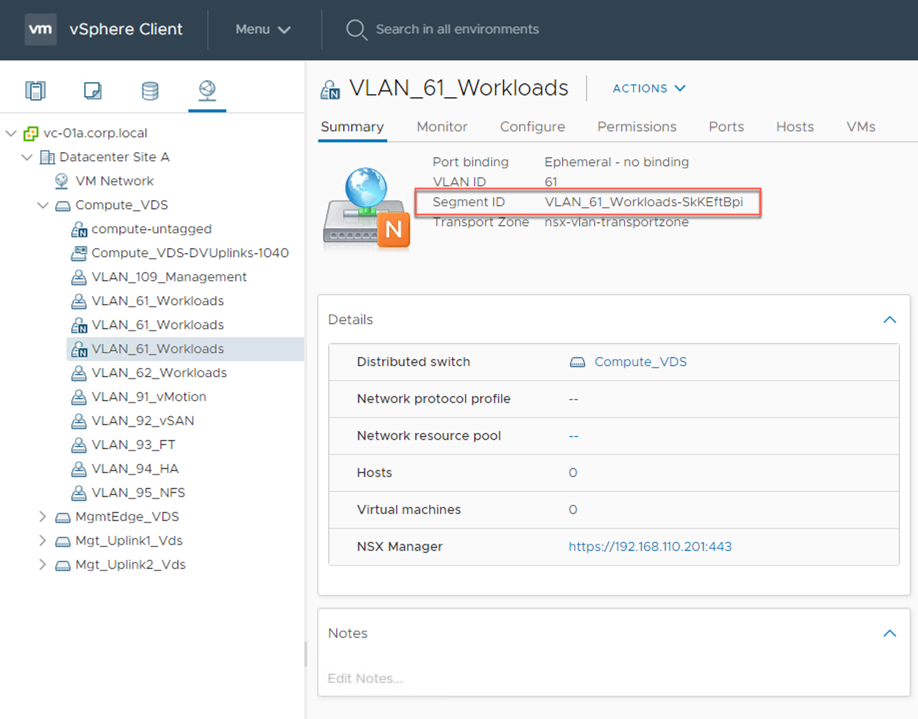Collapse the Compute_VDS tree node
The height and width of the screenshot is (719, 918).
[43, 206]
